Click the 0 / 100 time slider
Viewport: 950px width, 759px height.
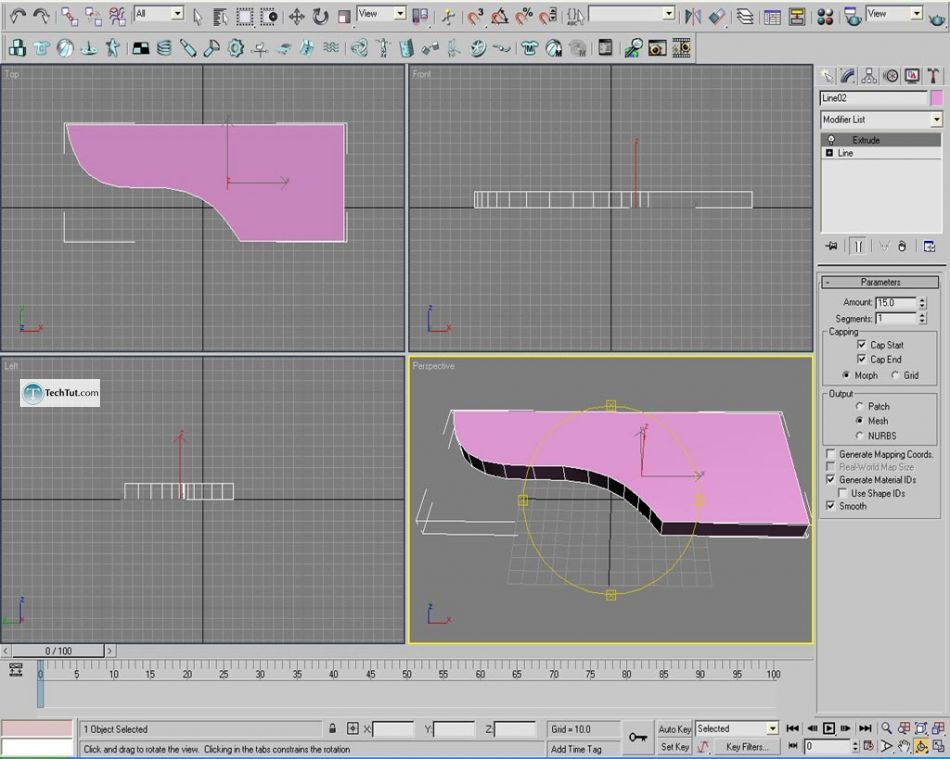tap(58, 651)
